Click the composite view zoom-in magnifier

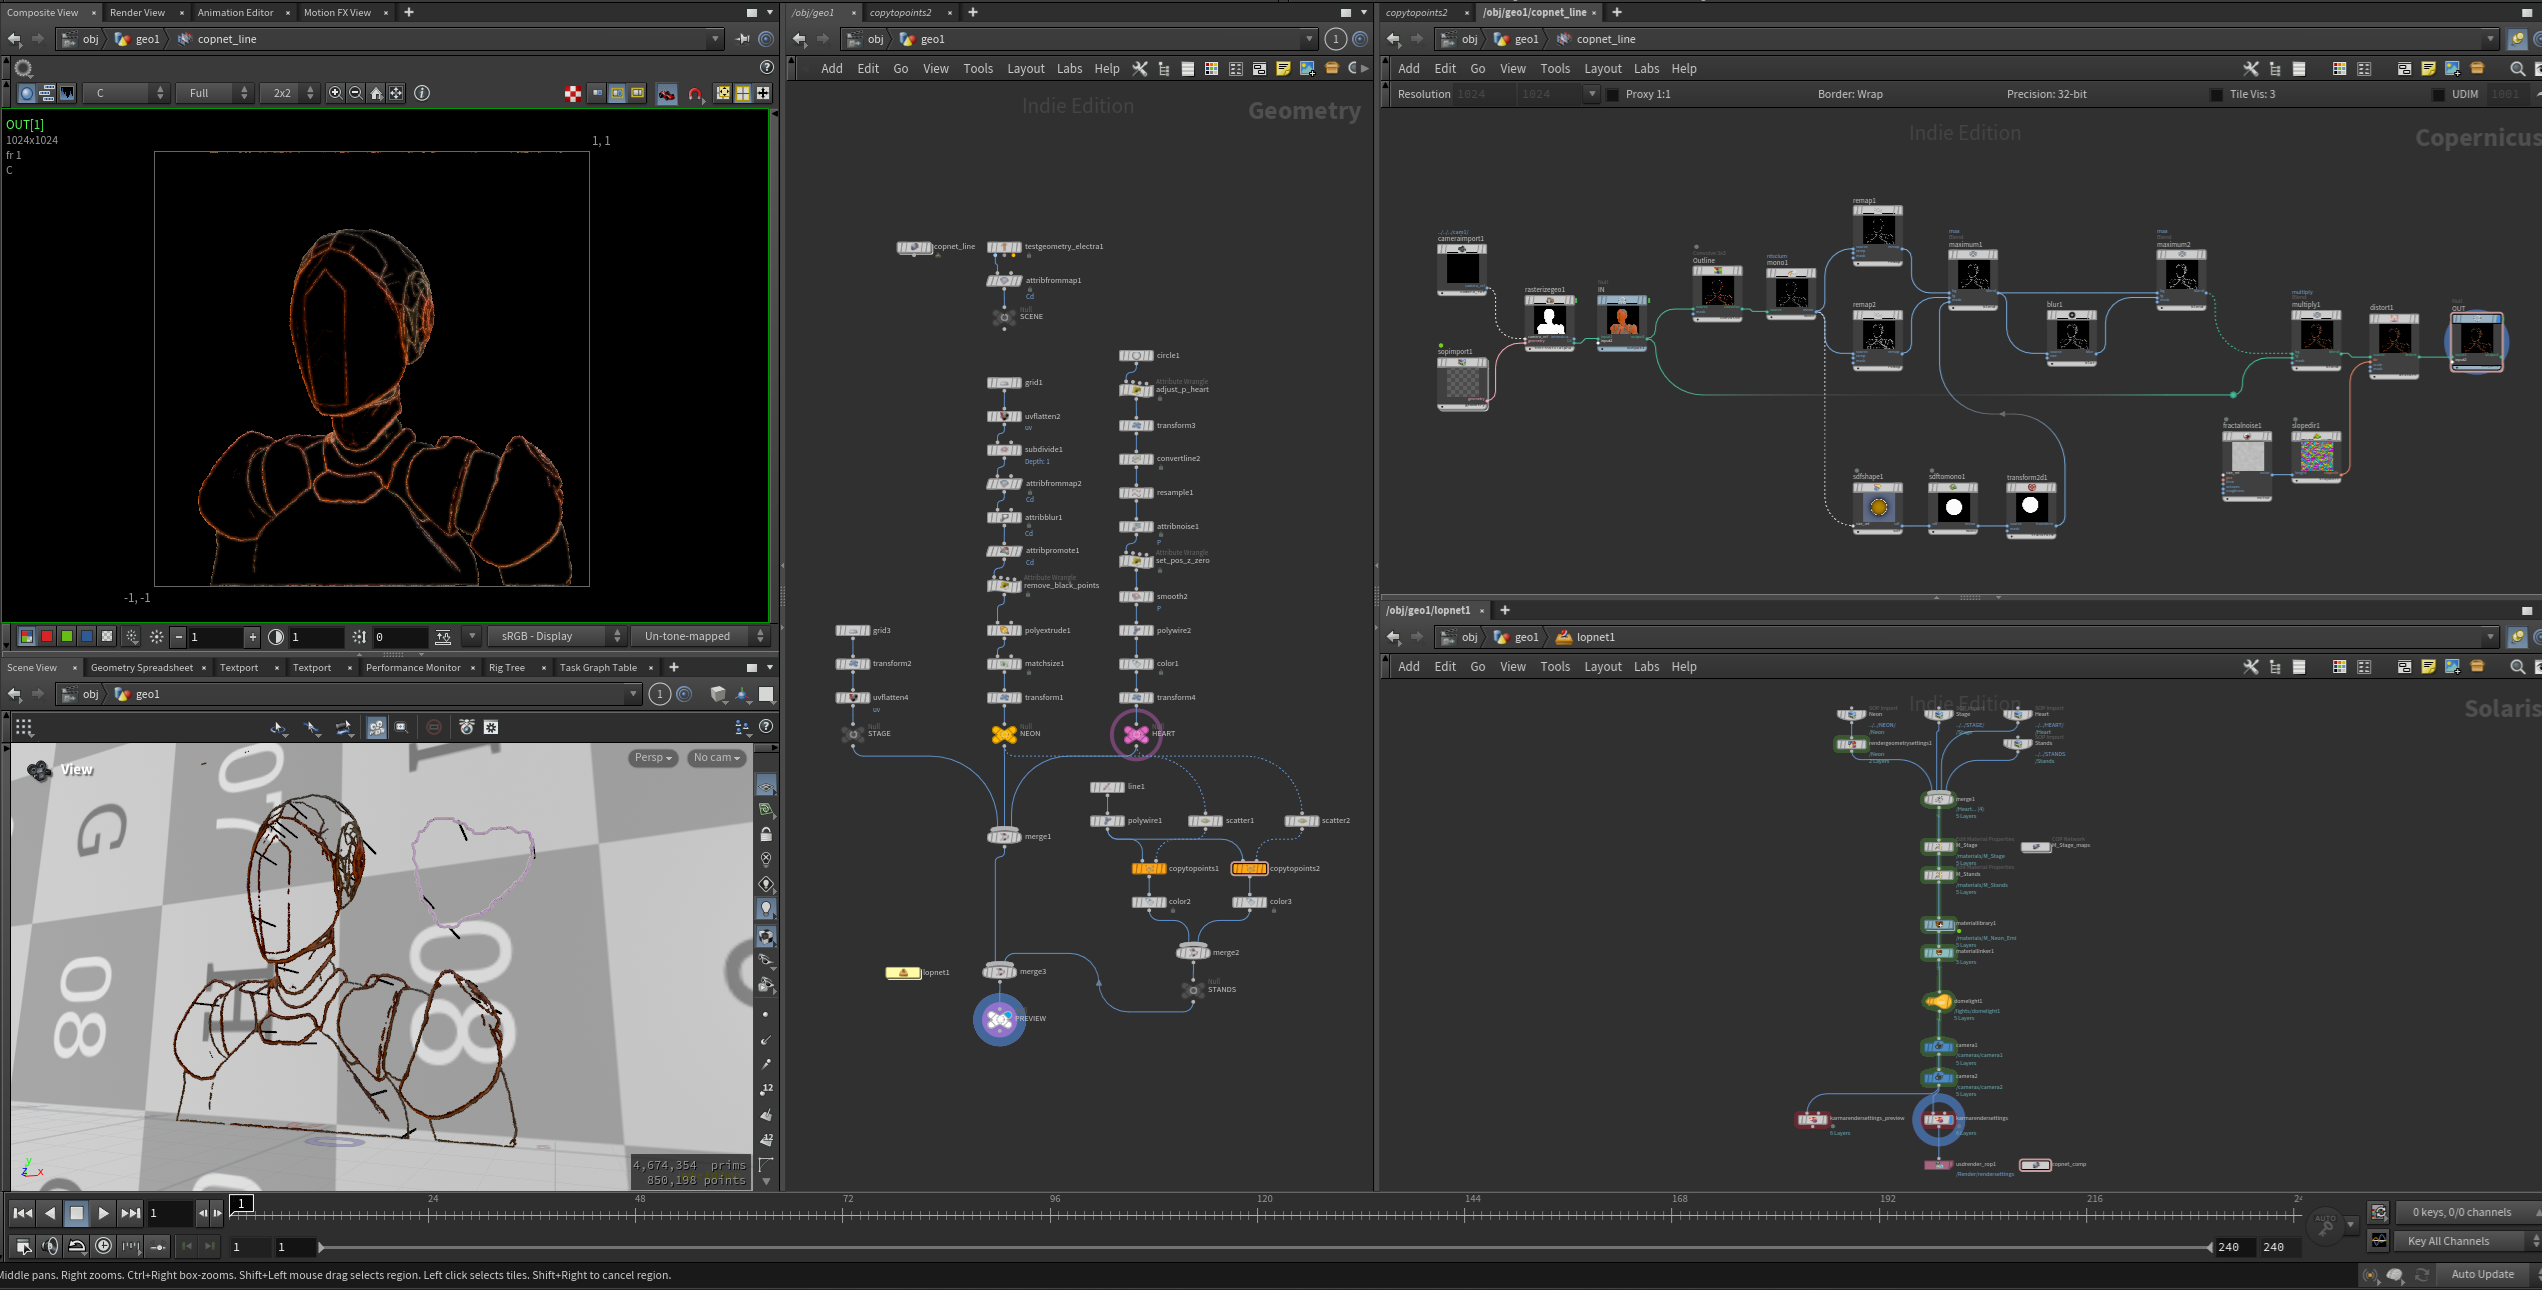pyautogui.click(x=335, y=93)
